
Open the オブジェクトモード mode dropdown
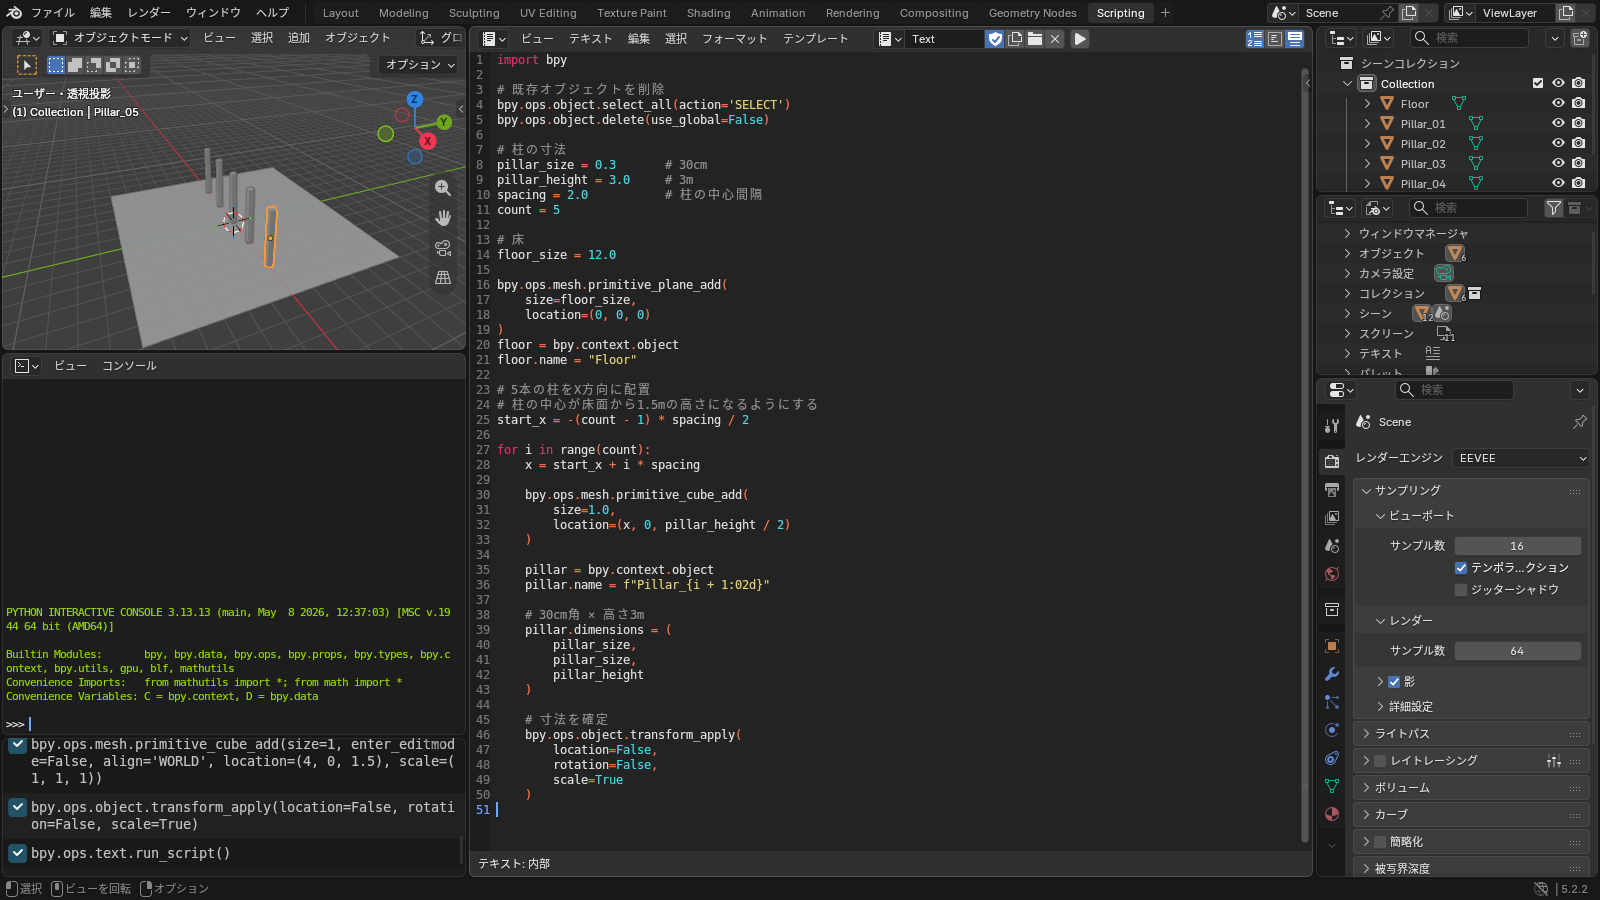click(120, 38)
